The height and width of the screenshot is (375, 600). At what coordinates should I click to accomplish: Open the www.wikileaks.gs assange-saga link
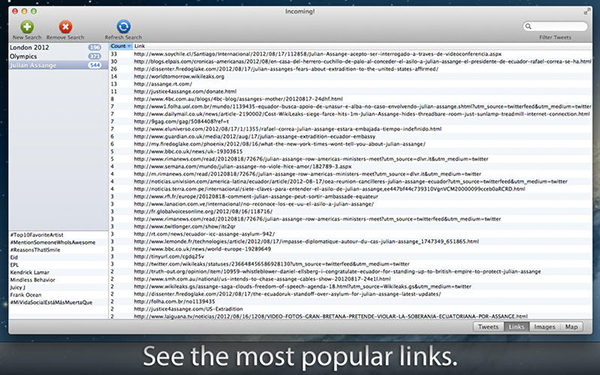[x=303, y=286]
